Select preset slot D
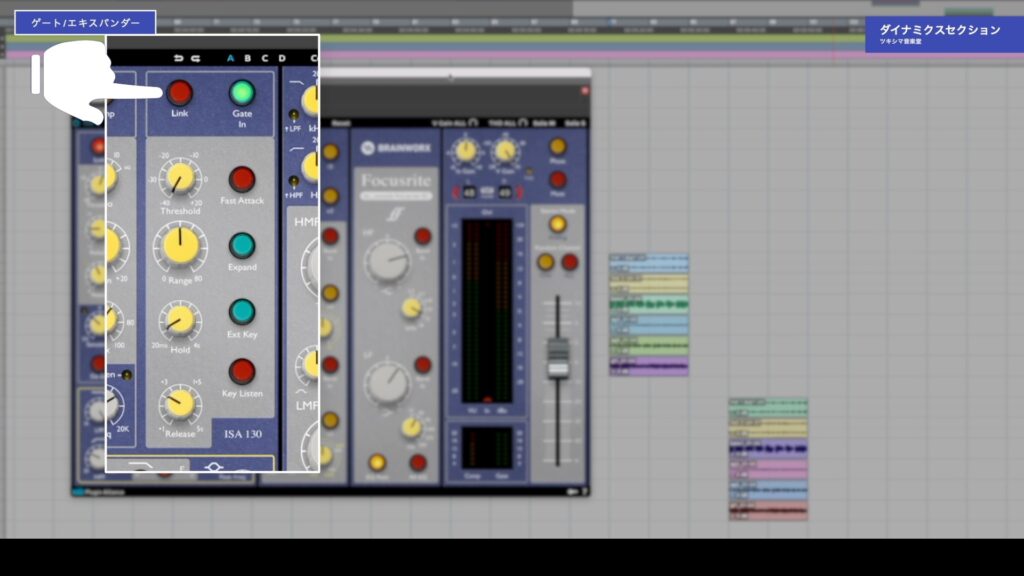The width and height of the screenshot is (1024, 576). point(282,58)
